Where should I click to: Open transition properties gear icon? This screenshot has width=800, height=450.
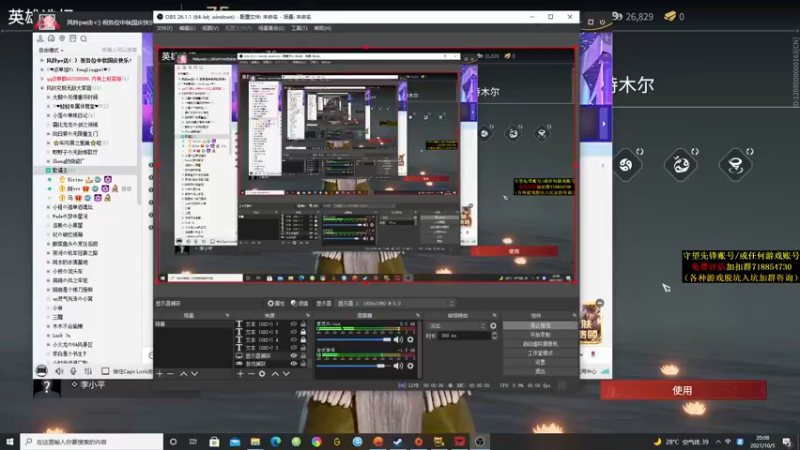click(x=493, y=326)
